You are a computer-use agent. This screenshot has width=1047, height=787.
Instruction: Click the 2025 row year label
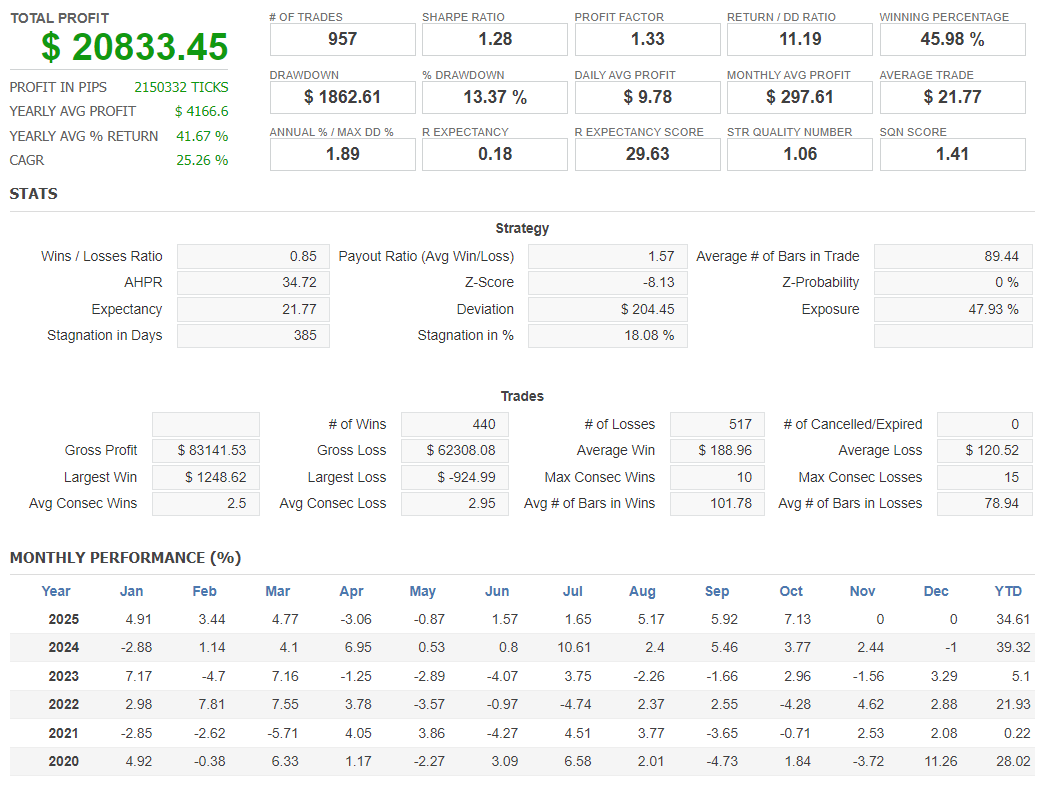(64, 619)
